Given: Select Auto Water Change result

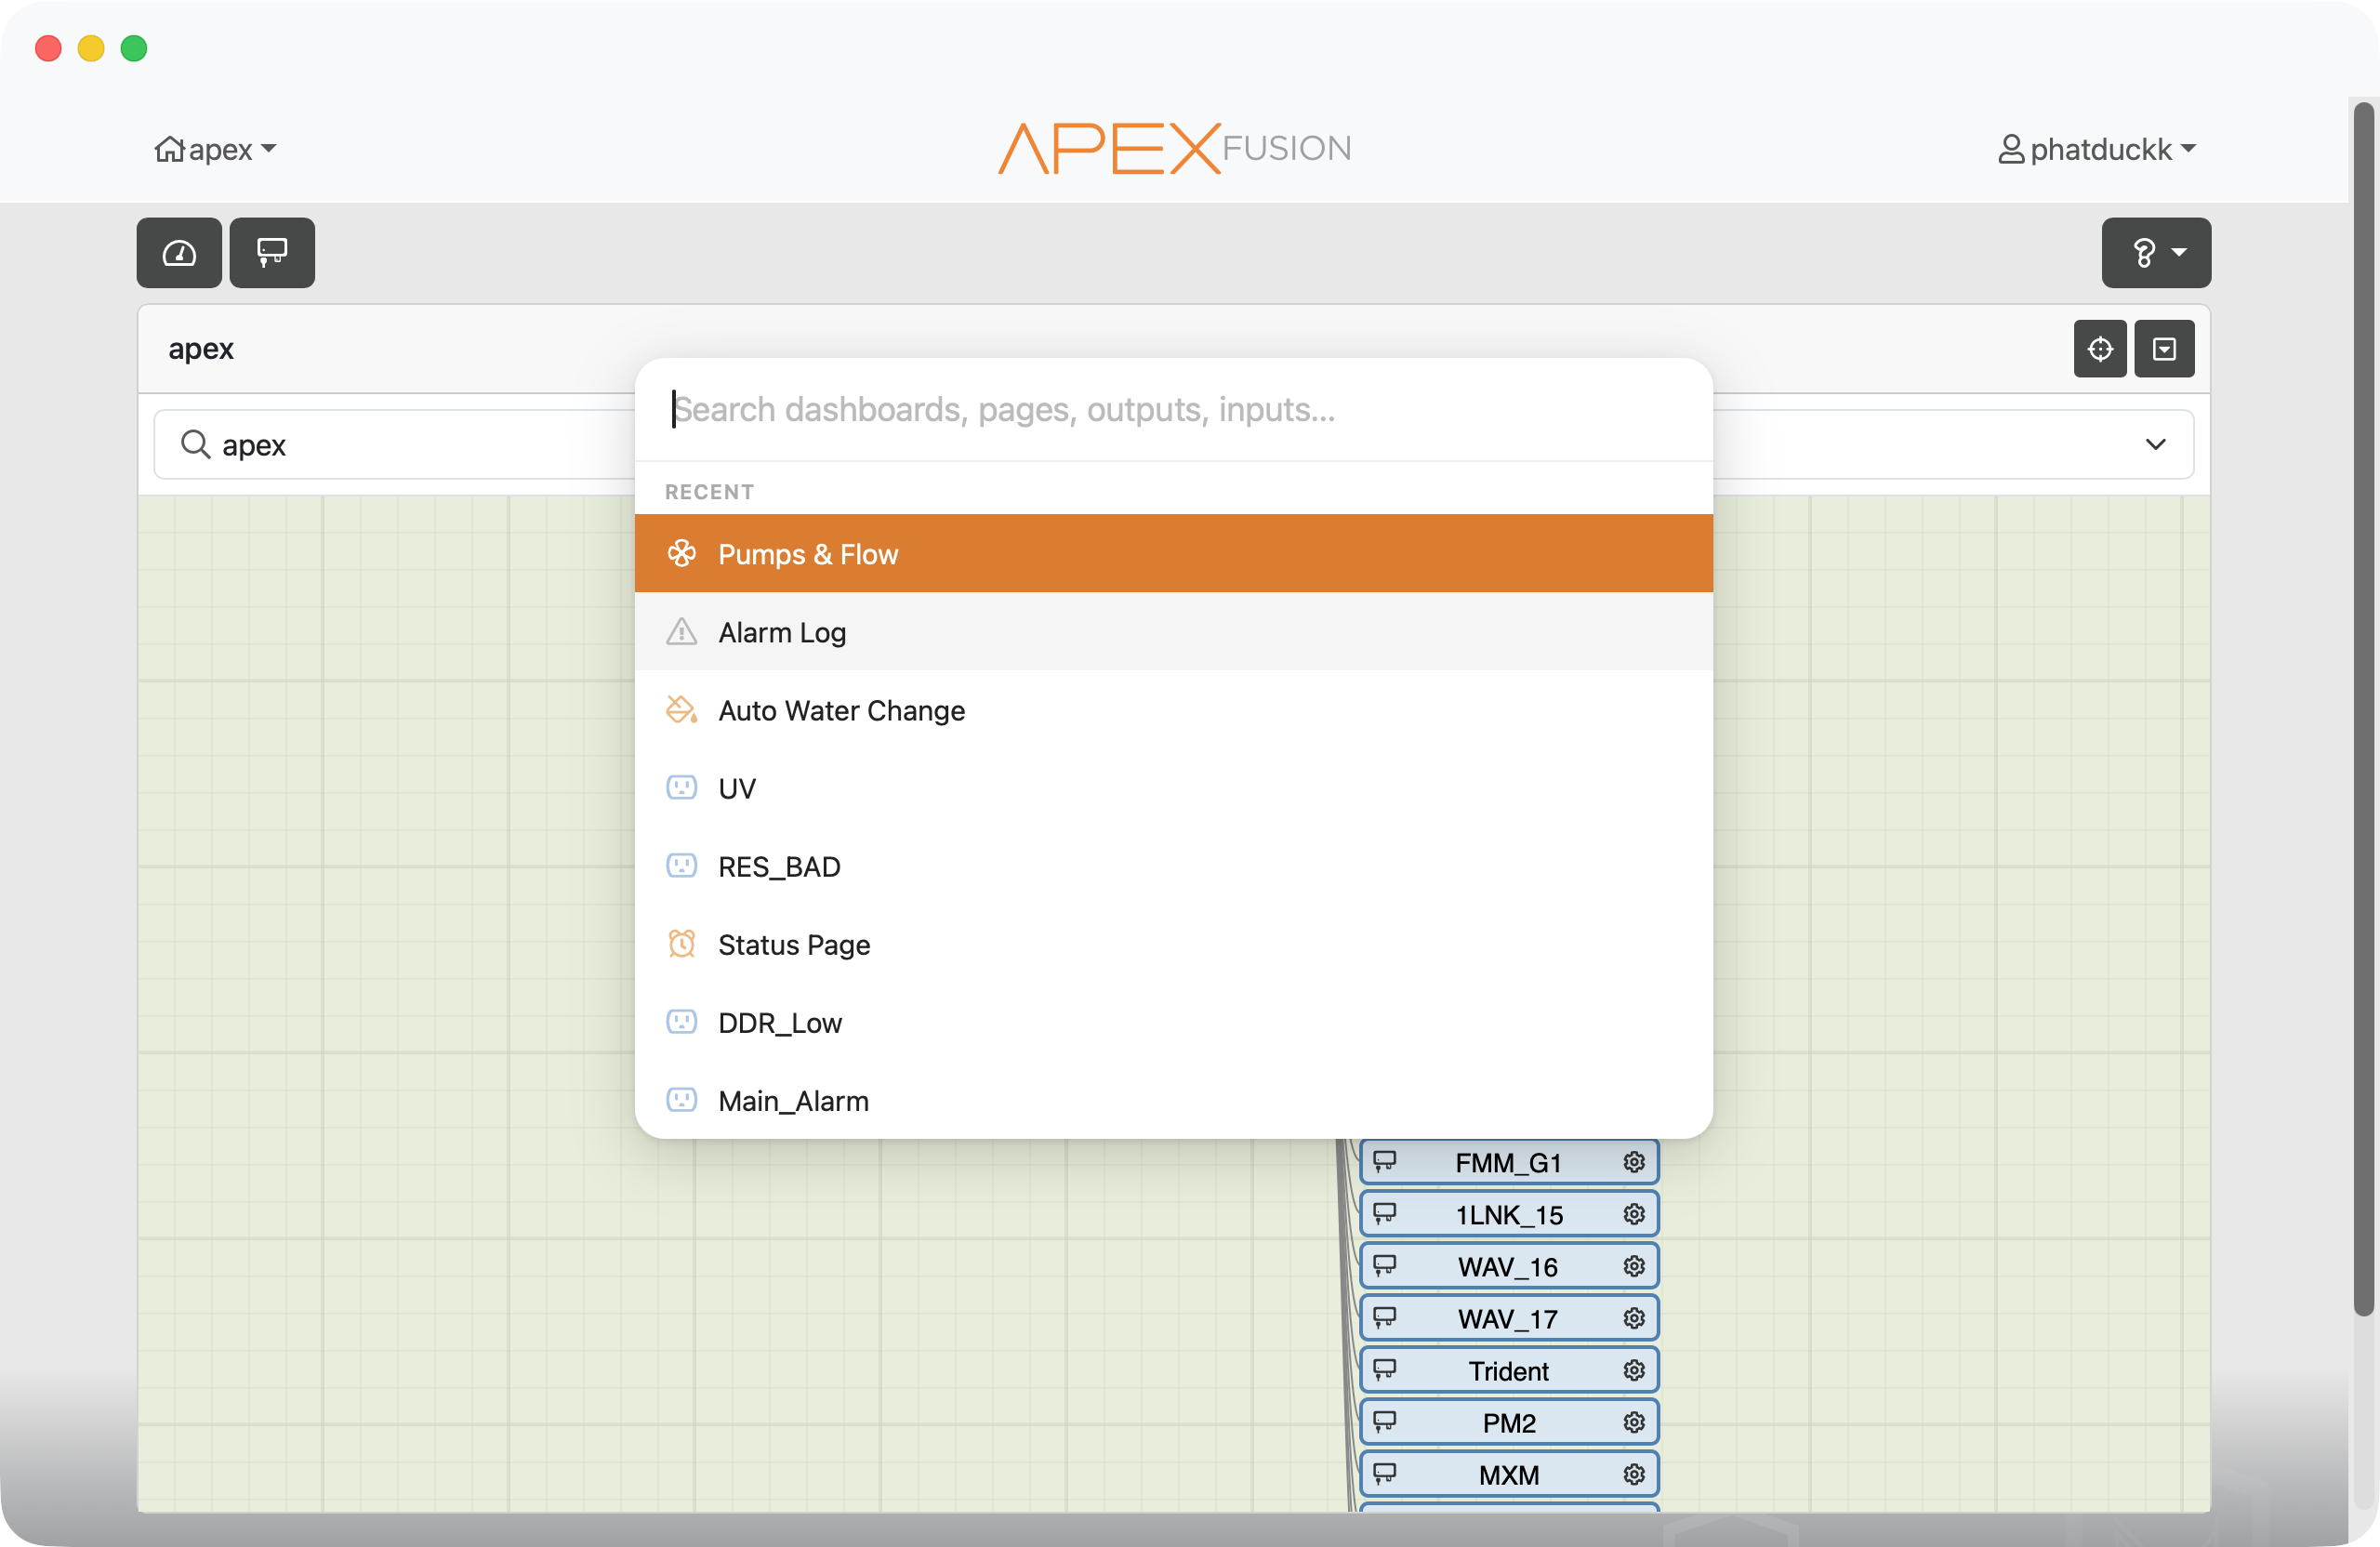Looking at the screenshot, I should 1174,710.
